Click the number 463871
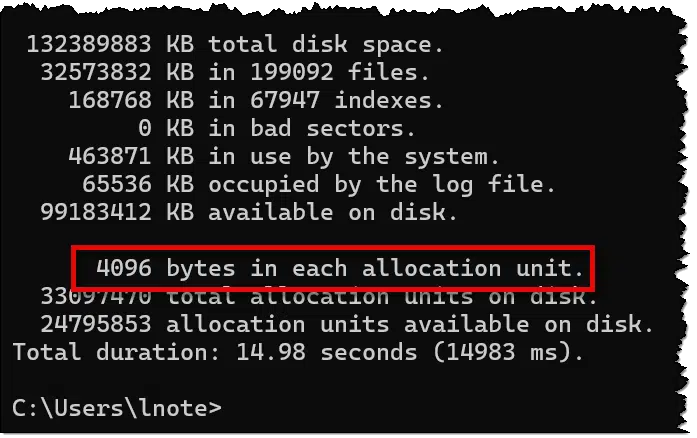The image size is (697, 438). (x=110, y=157)
